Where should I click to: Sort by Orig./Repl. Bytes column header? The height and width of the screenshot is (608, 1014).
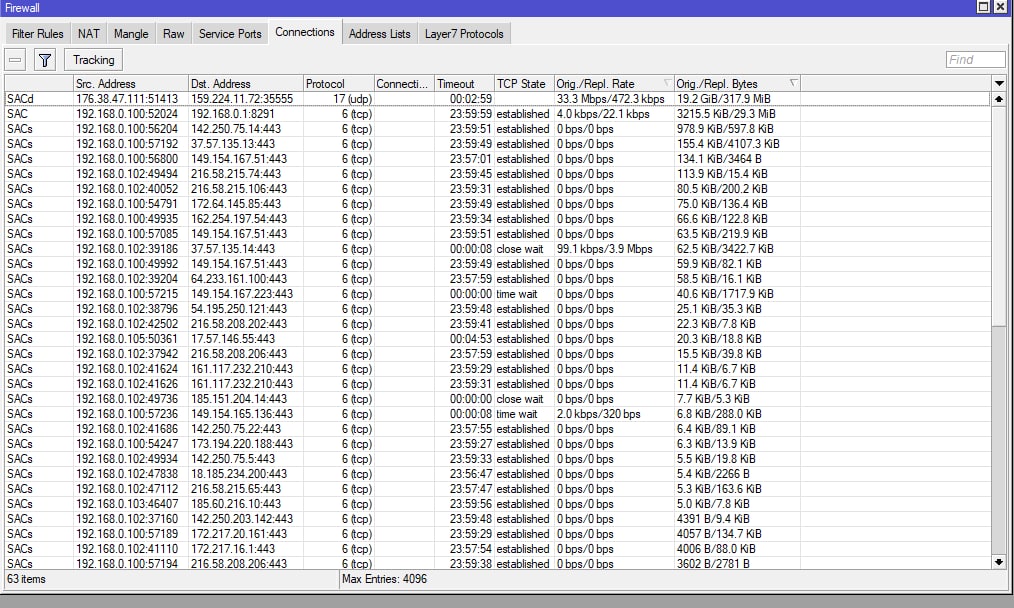point(737,83)
